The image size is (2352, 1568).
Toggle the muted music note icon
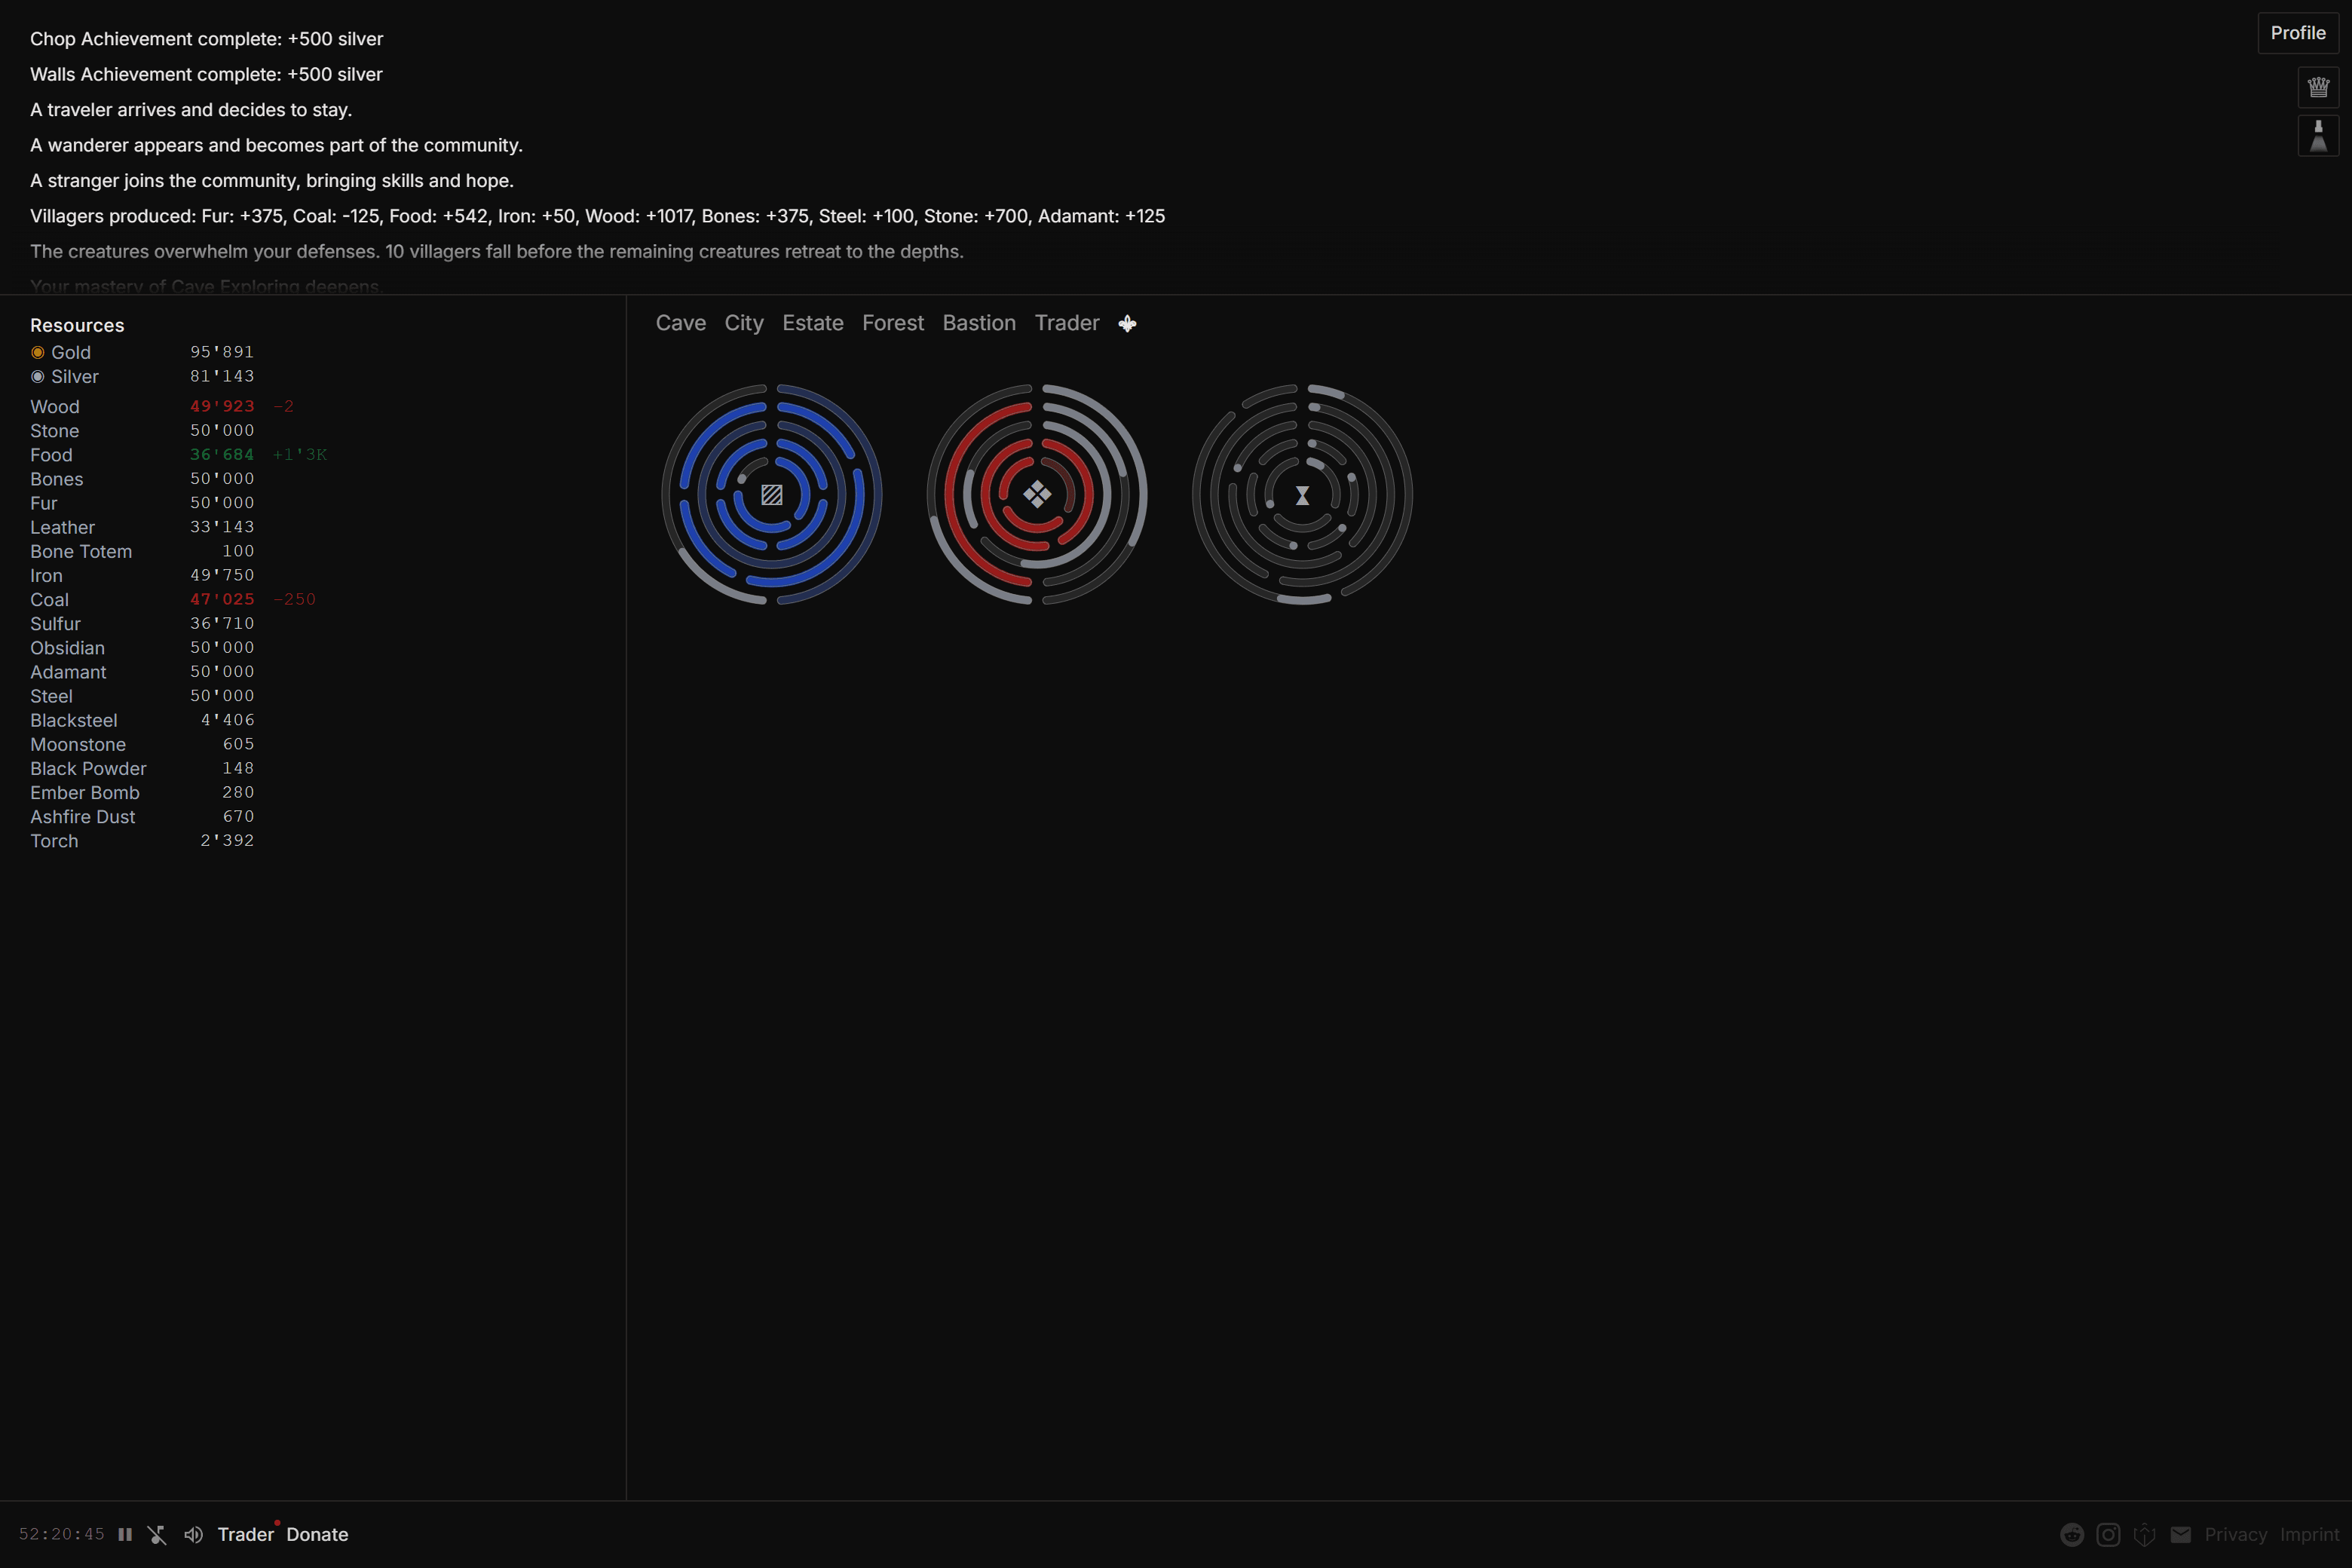(157, 1534)
